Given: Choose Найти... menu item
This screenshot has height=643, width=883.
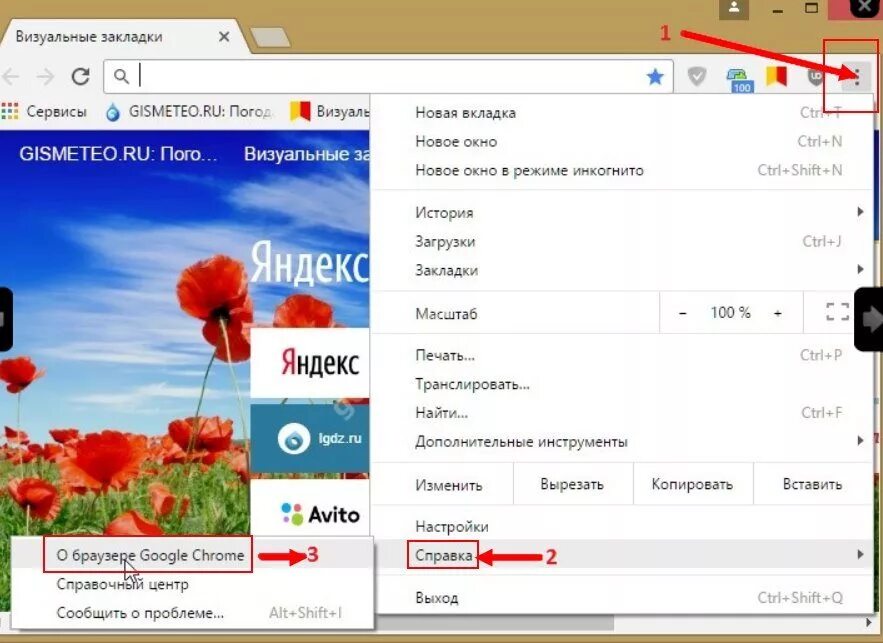Looking at the screenshot, I should (622, 413).
